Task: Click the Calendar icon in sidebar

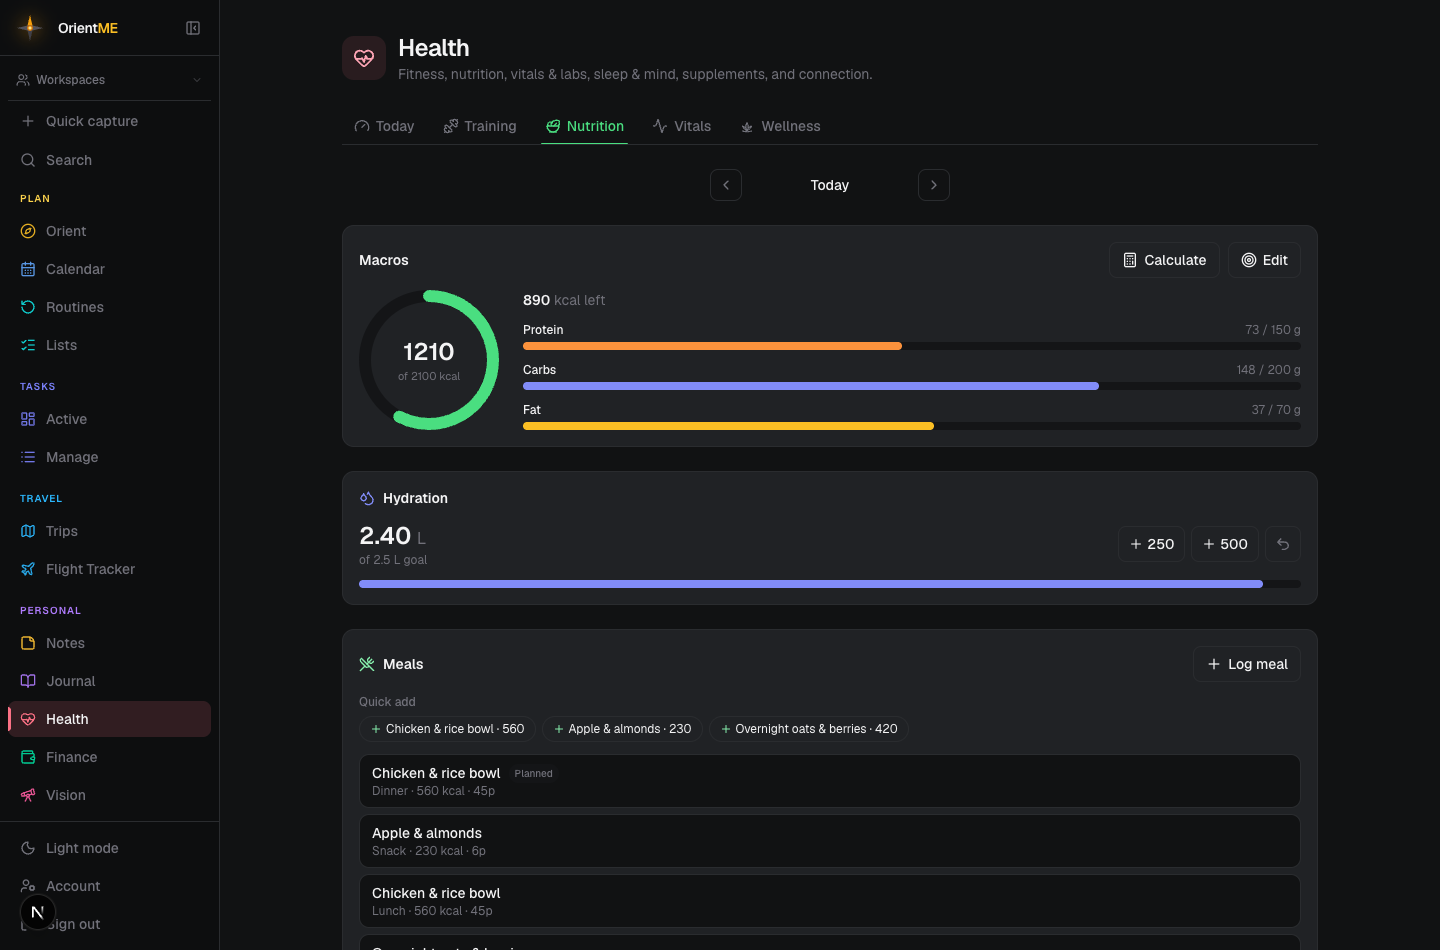Action: [28, 269]
